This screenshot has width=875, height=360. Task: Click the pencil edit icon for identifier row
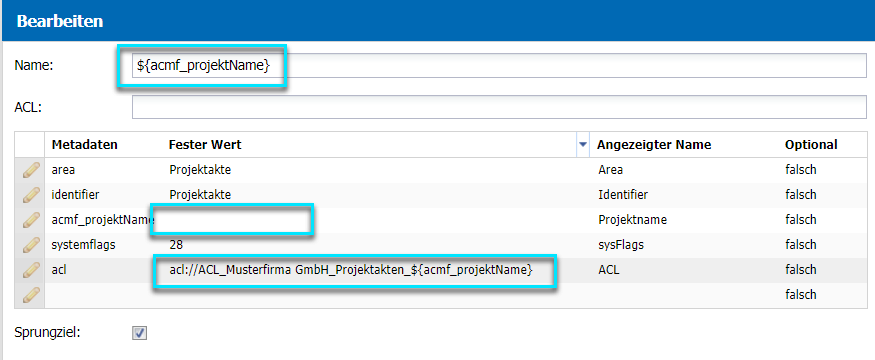(x=31, y=195)
